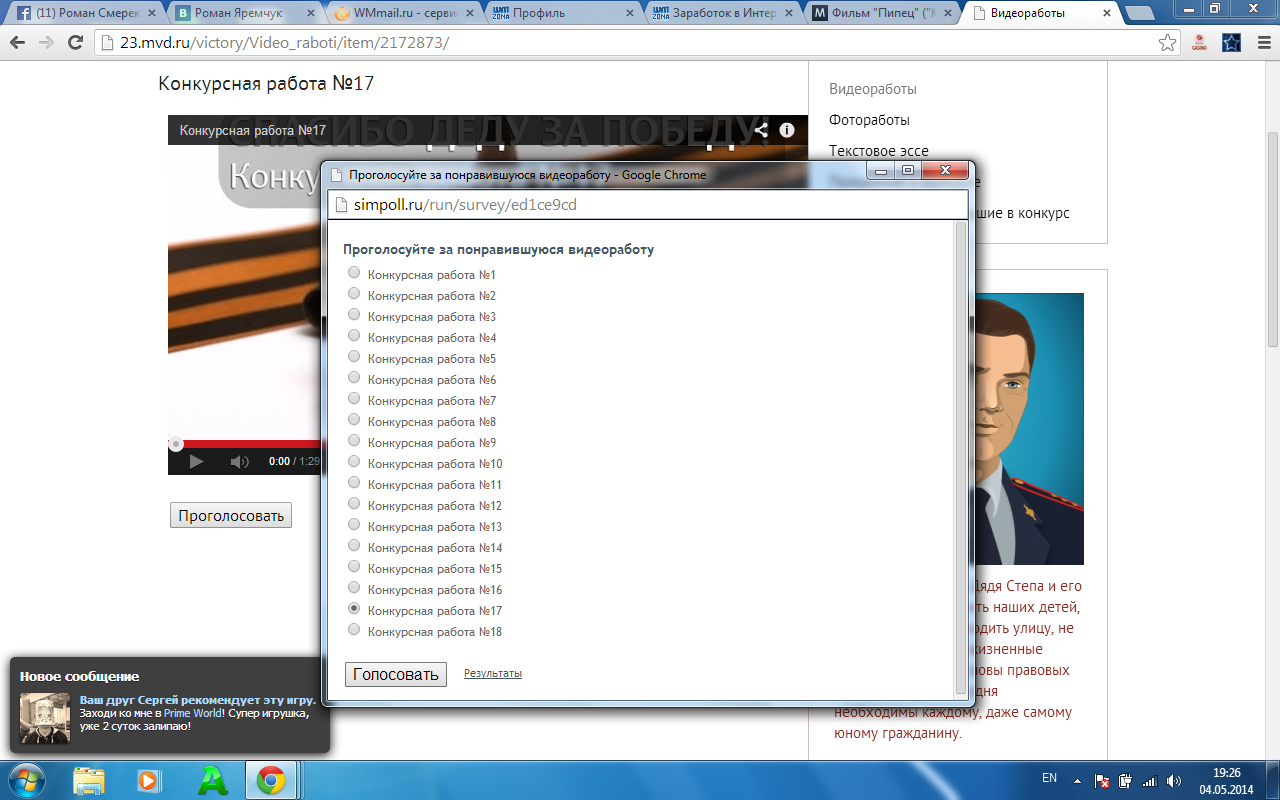This screenshot has height=800, width=1280.
Task: Select Конкурсная работа №1 radio button
Action: click(353, 273)
